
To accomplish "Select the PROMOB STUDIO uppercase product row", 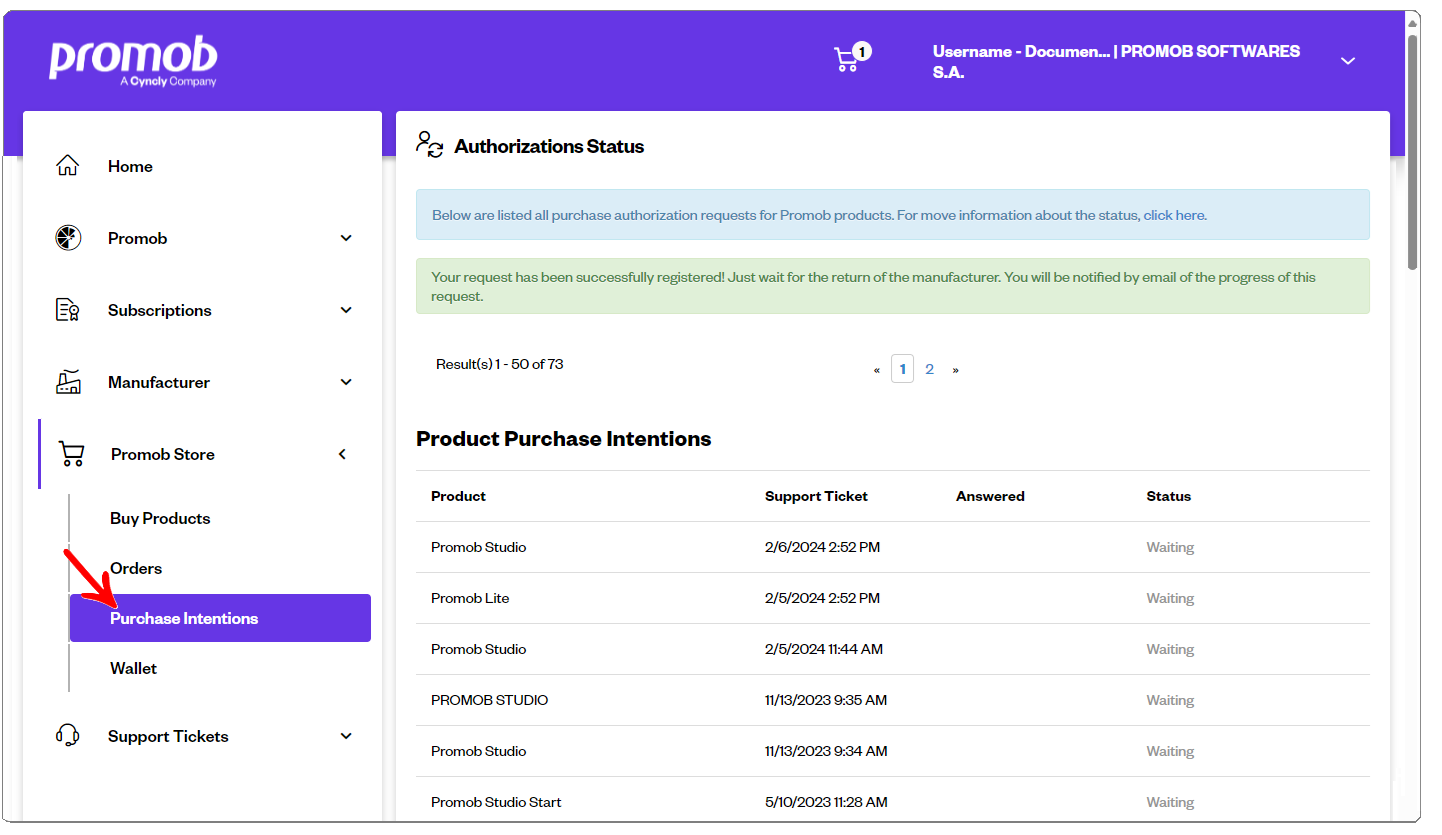I will click(x=893, y=700).
